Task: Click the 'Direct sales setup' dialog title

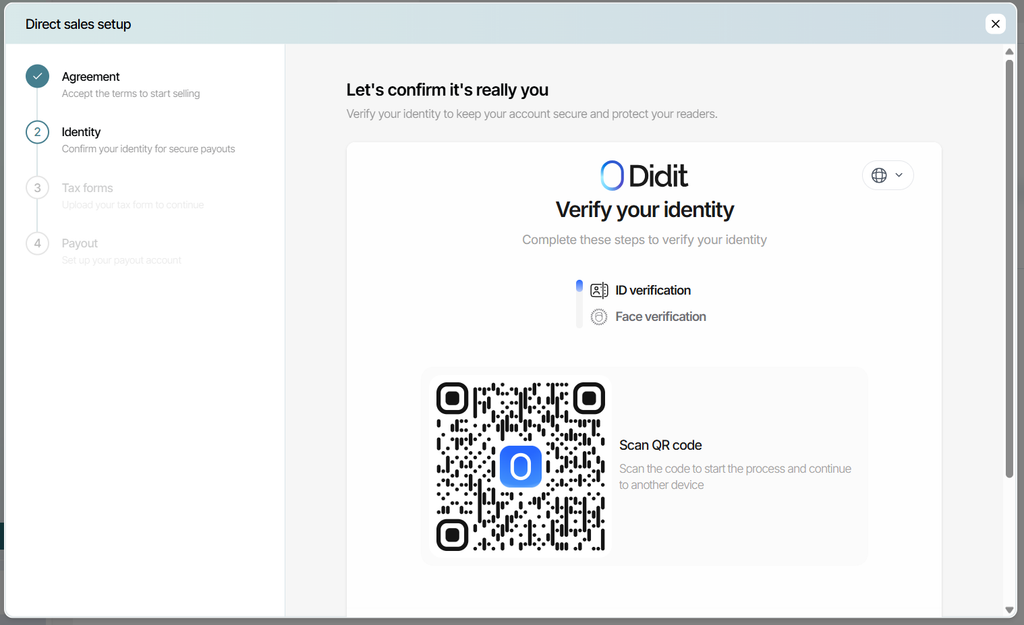Action: 78,24
